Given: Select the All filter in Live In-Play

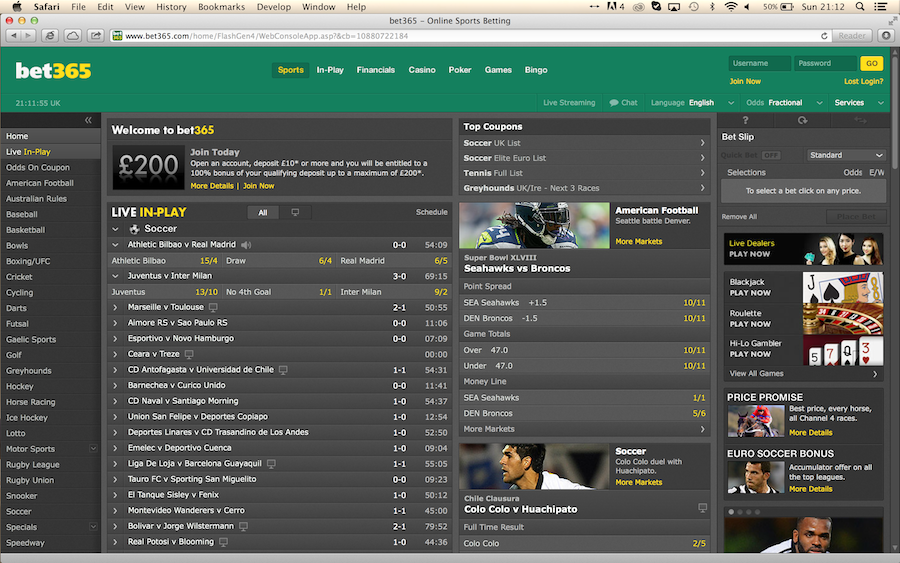Looking at the screenshot, I should 263,212.
